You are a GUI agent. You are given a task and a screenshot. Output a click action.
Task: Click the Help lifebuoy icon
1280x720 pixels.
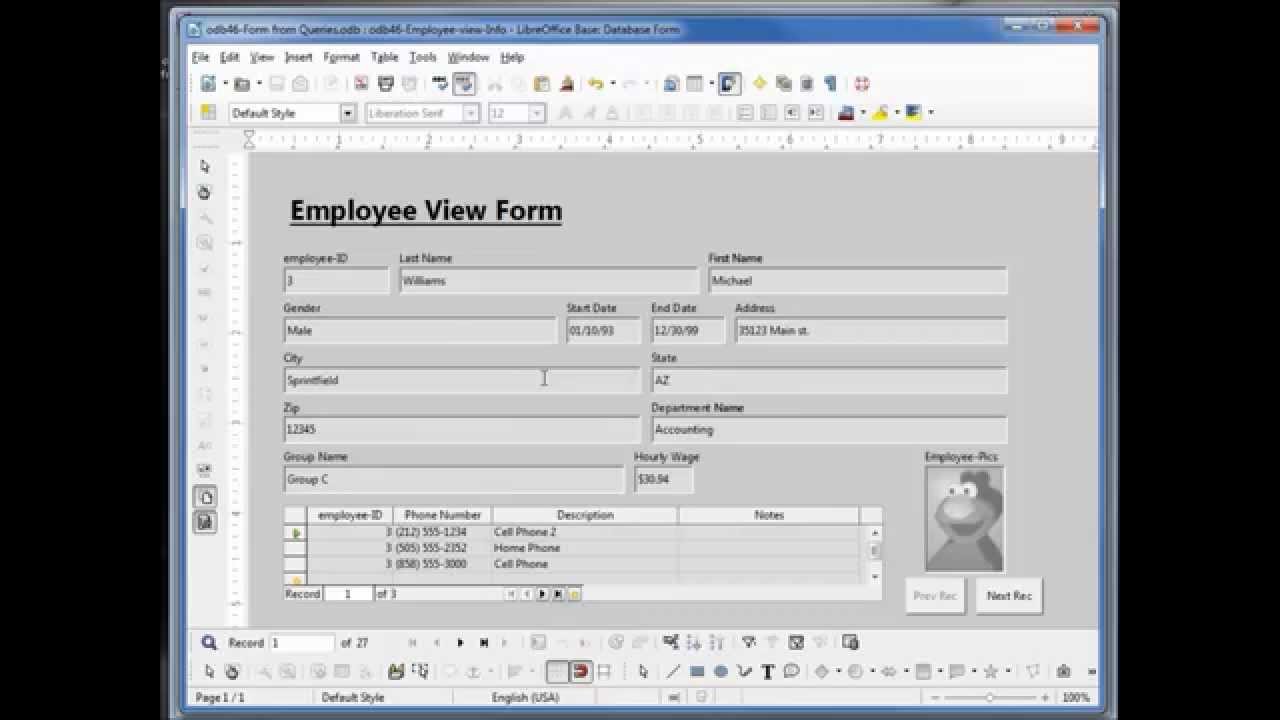pyautogui.click(x=861, y=84)
